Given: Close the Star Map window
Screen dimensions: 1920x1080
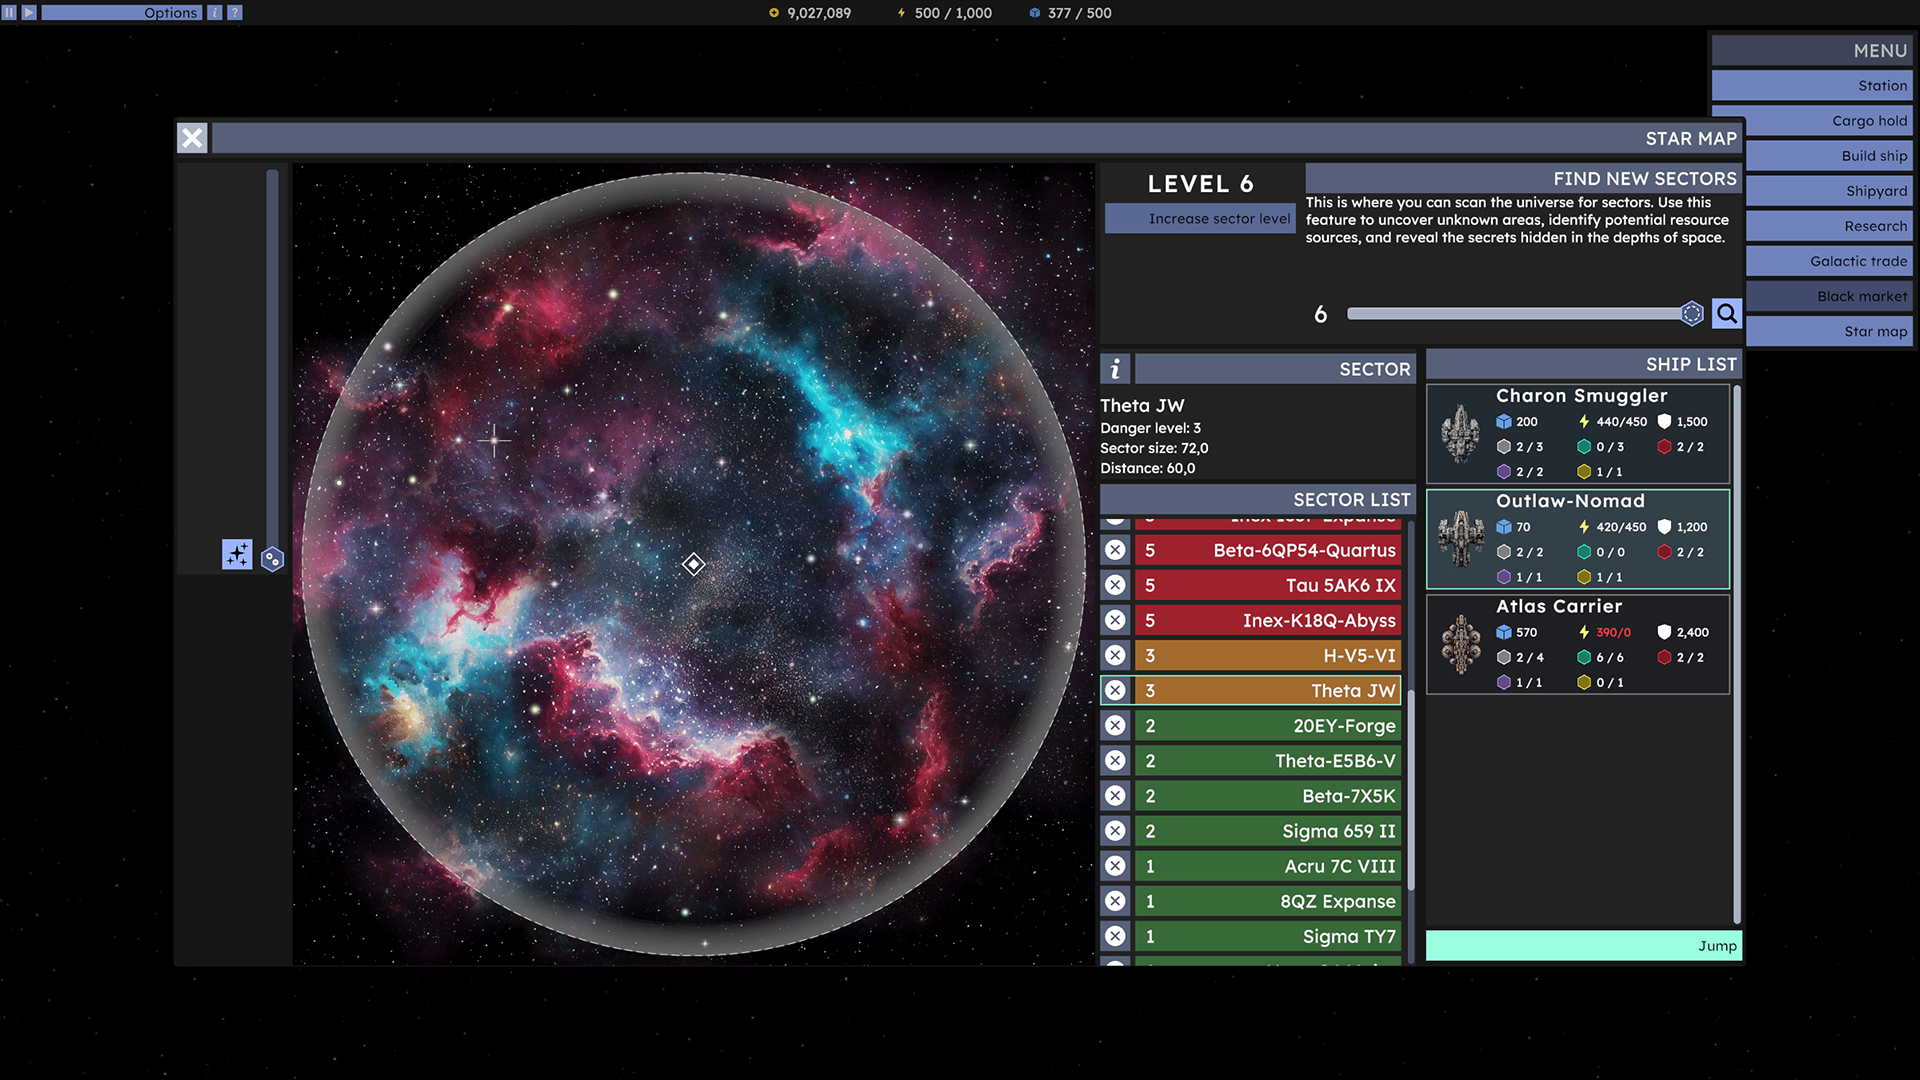Looking at the screenshot, I should (x=192, y=138).
